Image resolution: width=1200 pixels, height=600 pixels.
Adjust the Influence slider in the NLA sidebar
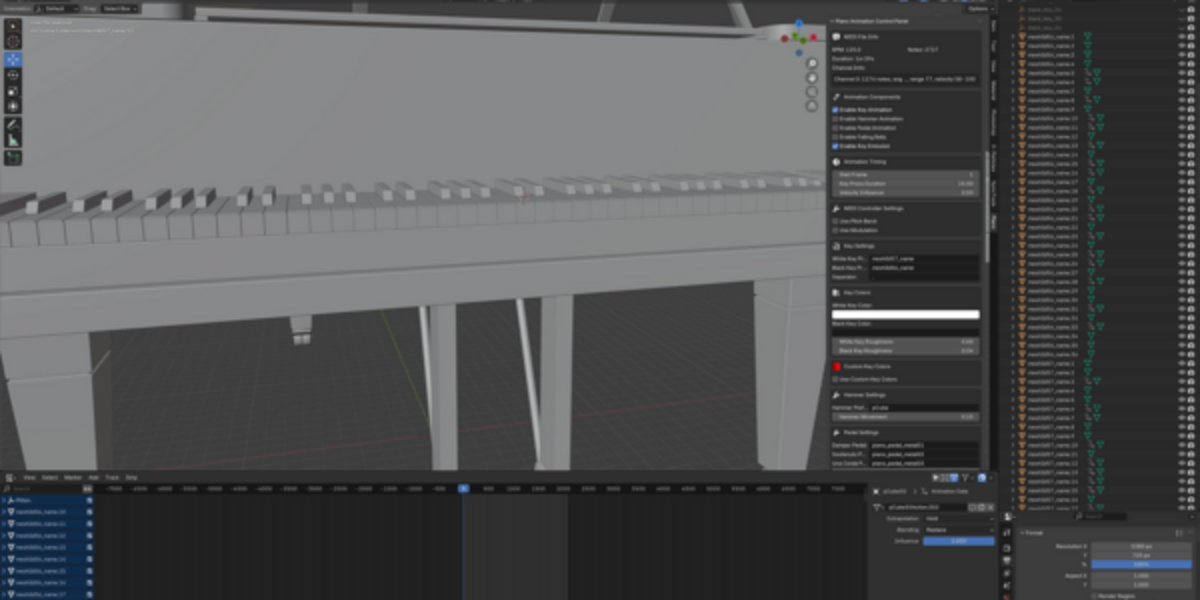click(958, 541)
